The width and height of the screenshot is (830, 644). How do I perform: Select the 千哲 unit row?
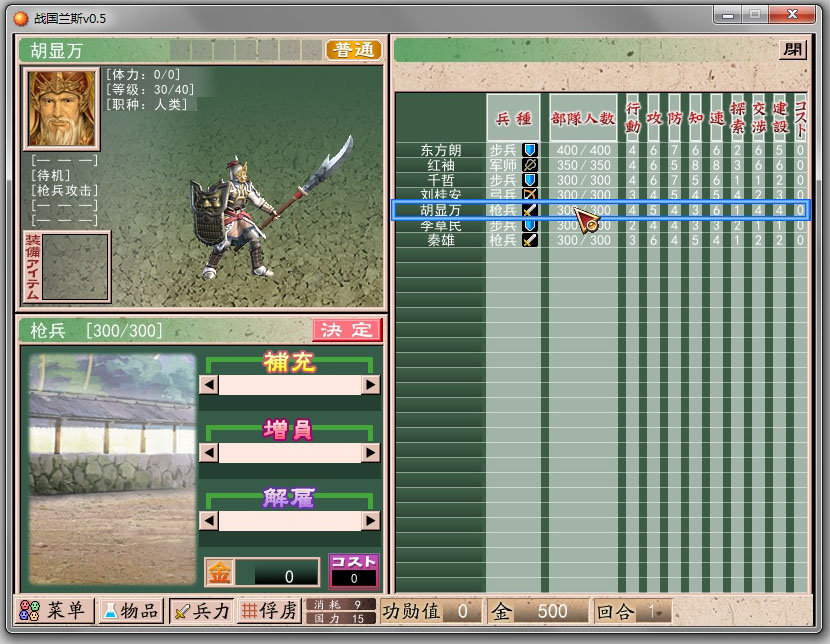(x=601, y=180)
